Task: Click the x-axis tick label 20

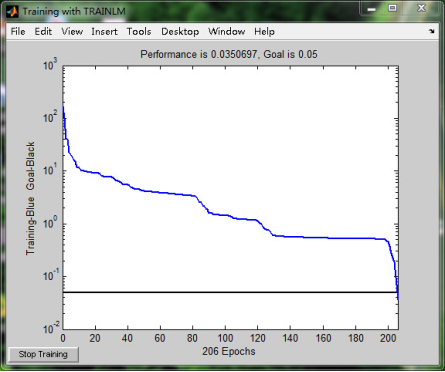Action: pos(95,338)
